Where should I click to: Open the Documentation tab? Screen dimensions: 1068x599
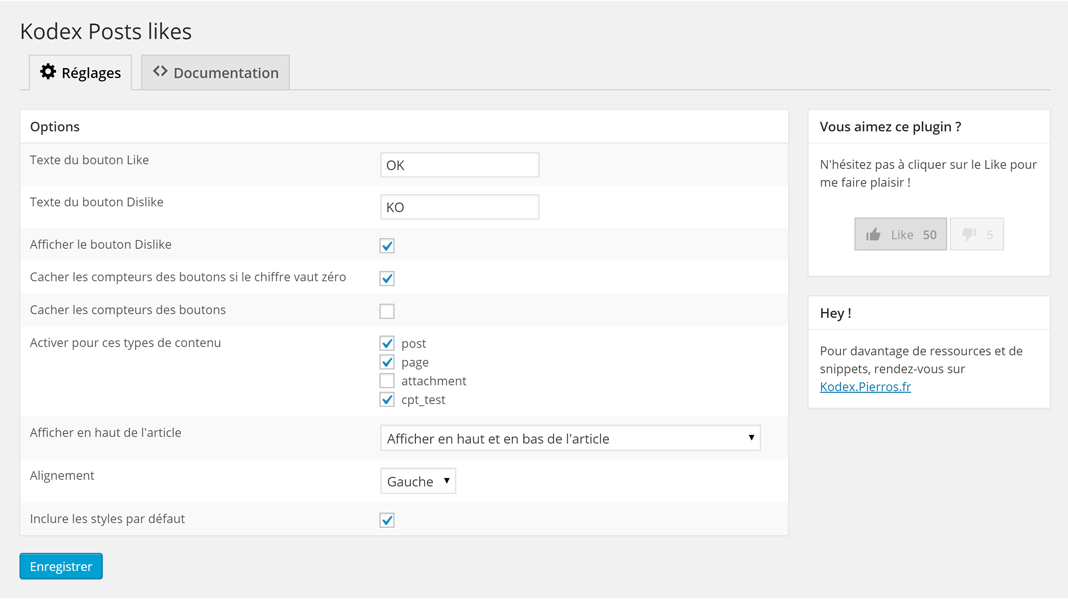216,73
